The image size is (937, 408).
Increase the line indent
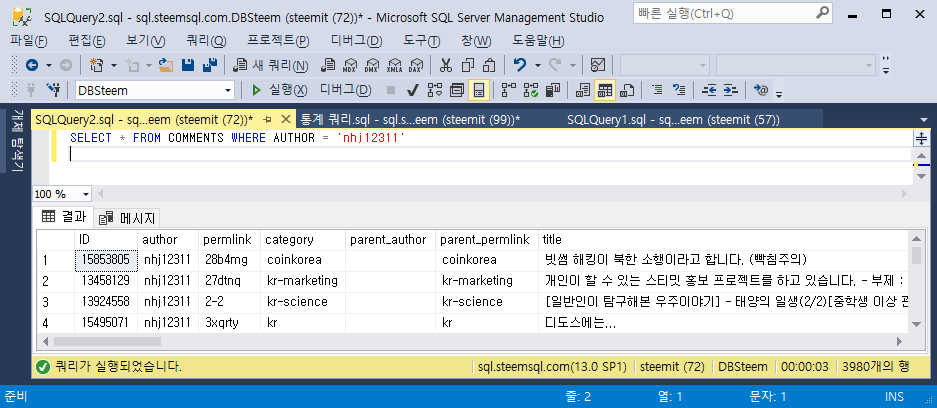(x=730, y=90)
